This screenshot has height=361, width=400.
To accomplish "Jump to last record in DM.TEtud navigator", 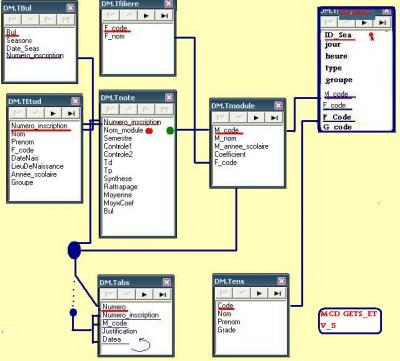I will (x=71, y=113).
